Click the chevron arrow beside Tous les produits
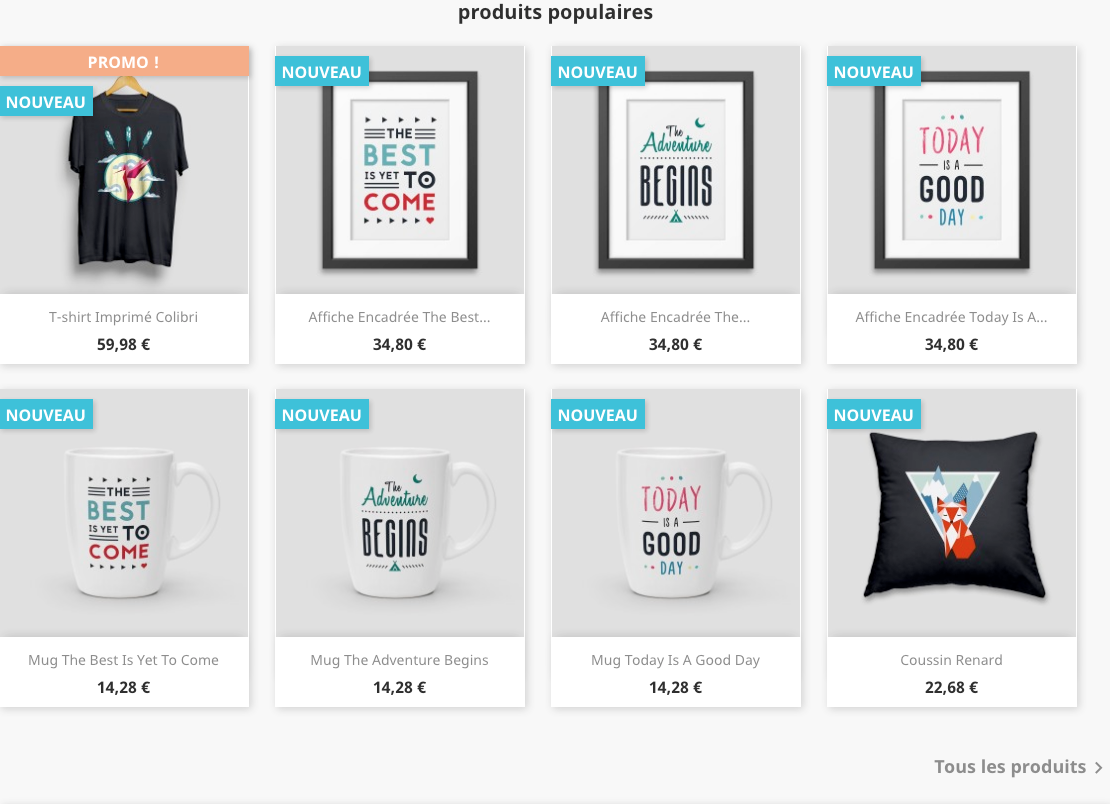Screen dimensions: 1110x804 tap(1098, 767)
